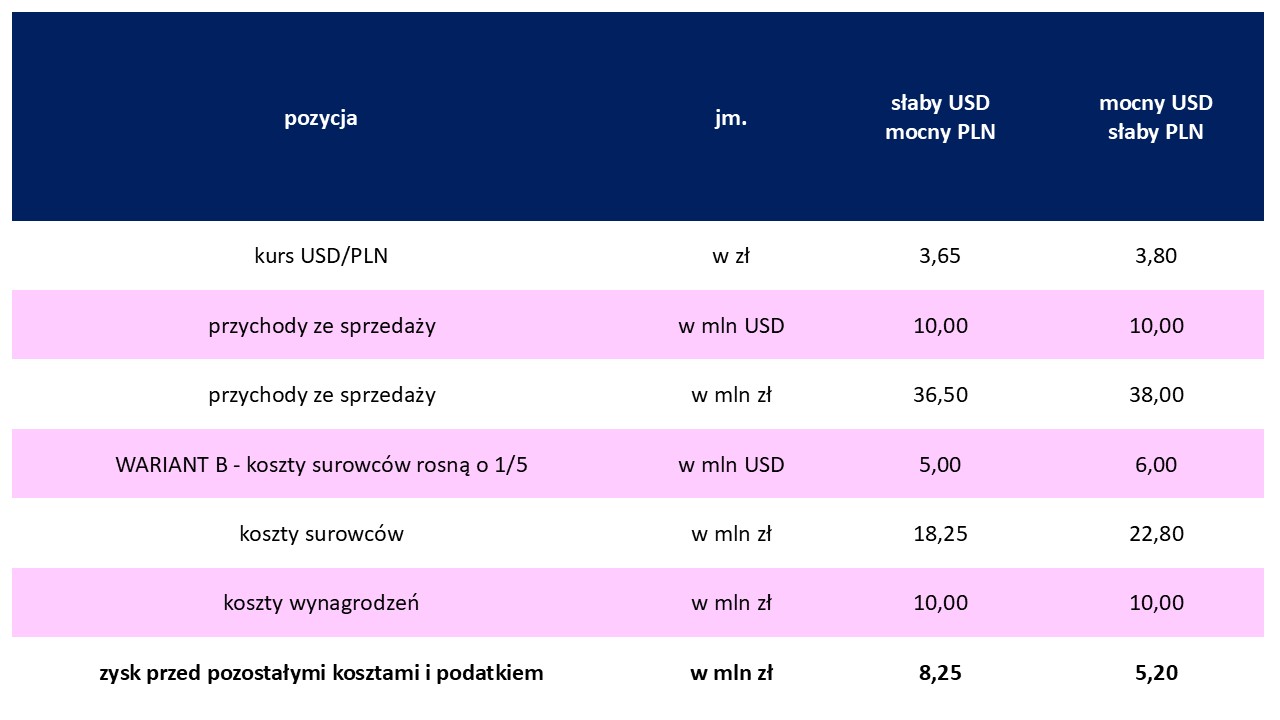Image resolution: width=1280 pixels, height=720 pixels.
Task: Click the 'pozycja' column header
Action: tap(321, 118)
